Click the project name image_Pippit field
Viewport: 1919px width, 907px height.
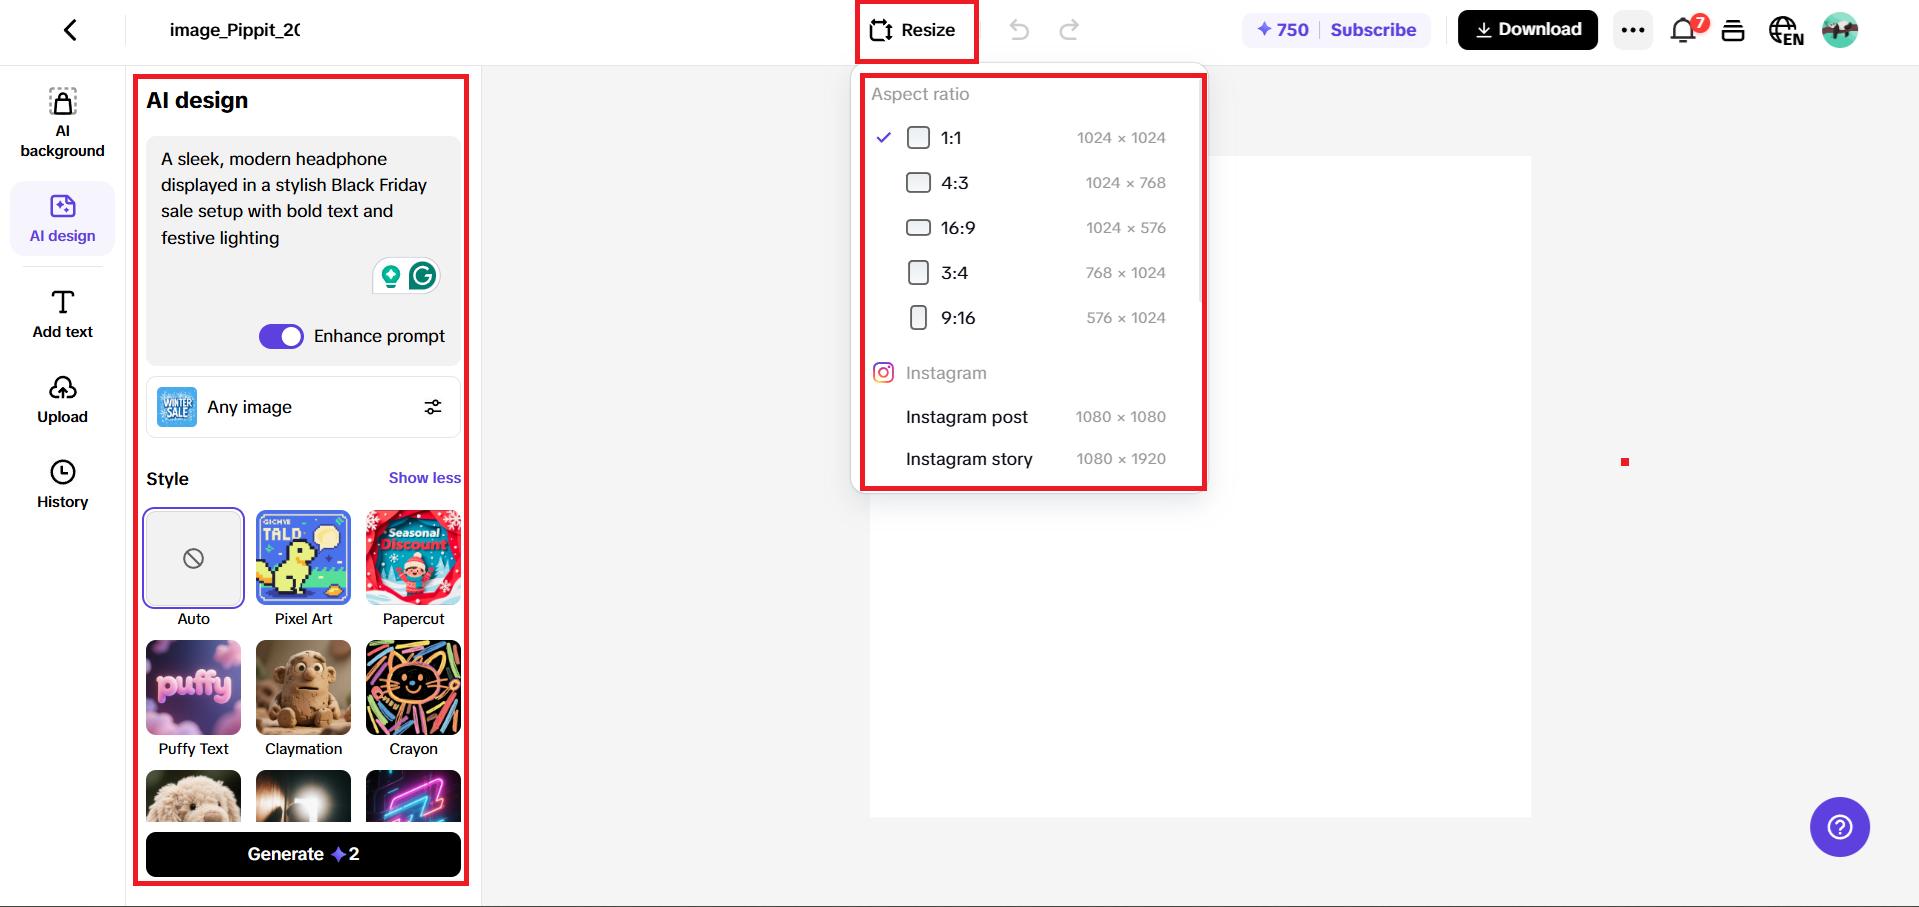point(235,30)
